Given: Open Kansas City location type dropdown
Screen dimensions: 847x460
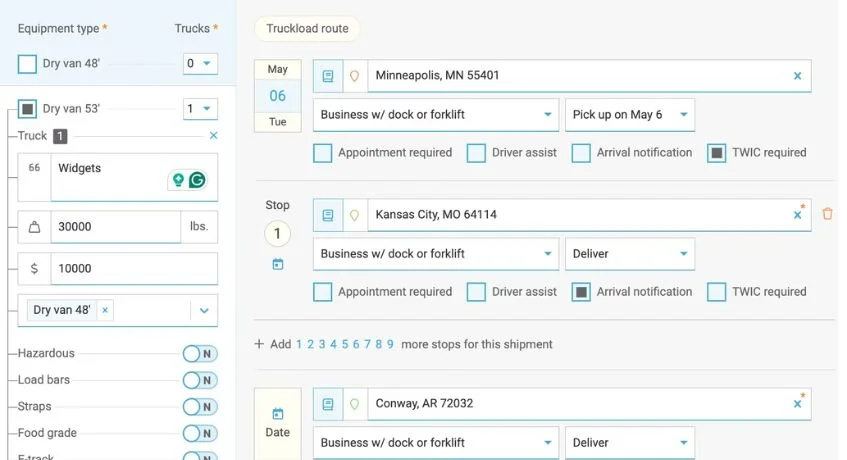Looking at the screenshot, I should coord(436,254).
